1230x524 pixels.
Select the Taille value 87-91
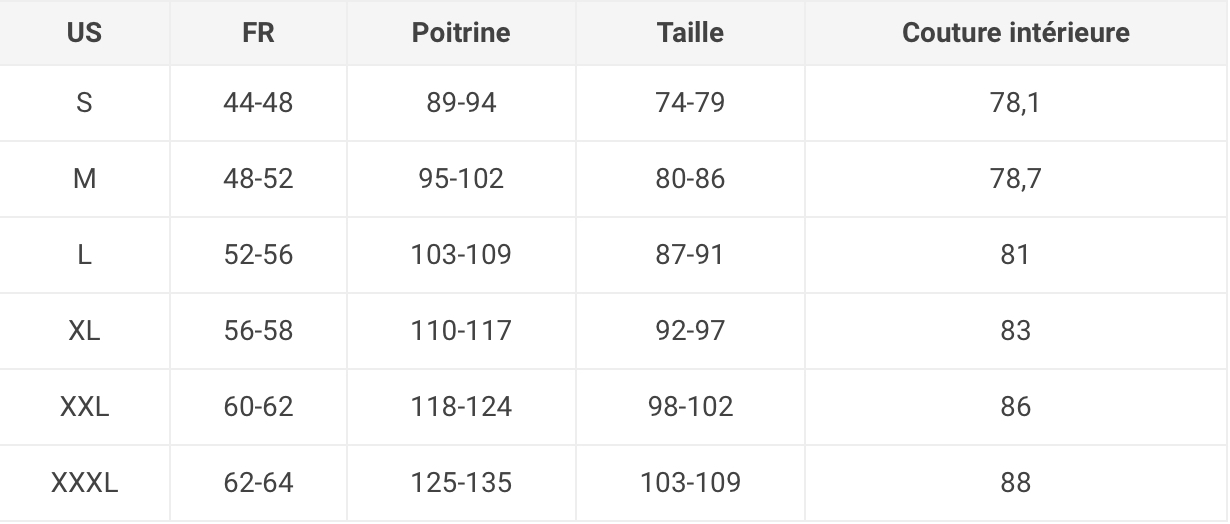tap(690, 255)
